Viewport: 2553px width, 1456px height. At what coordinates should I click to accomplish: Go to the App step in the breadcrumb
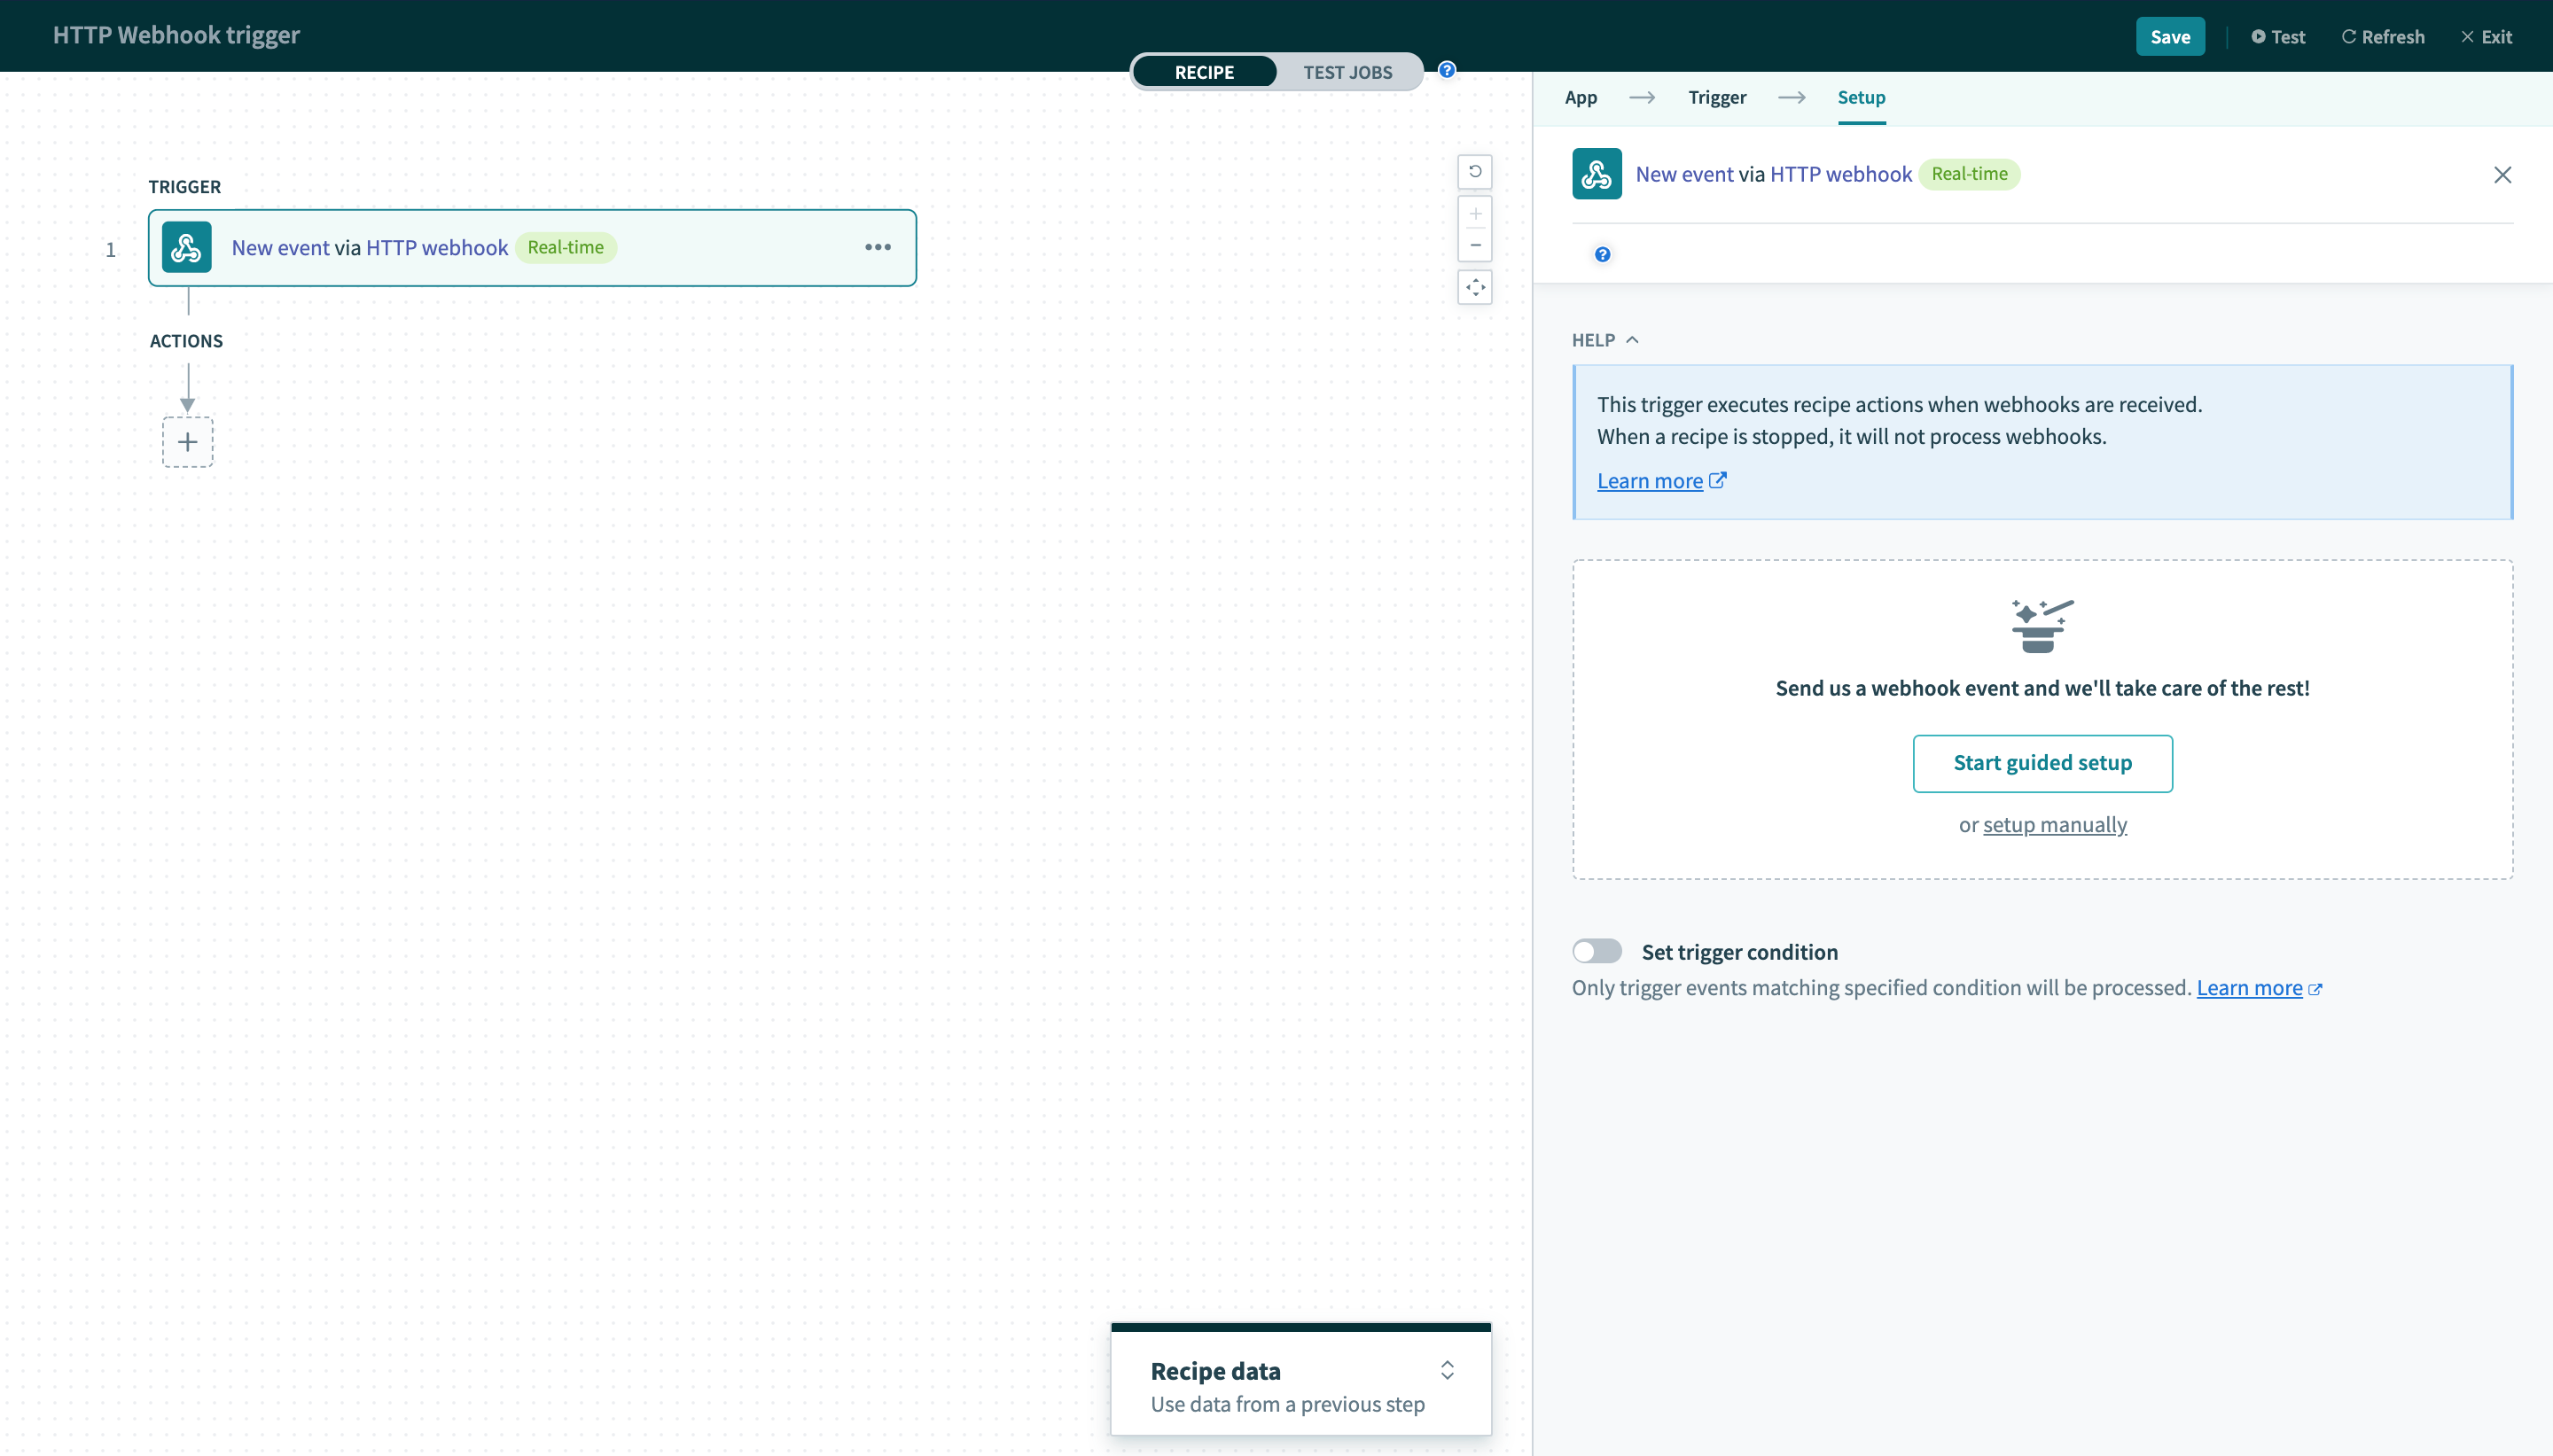[x=1581, y=97]
